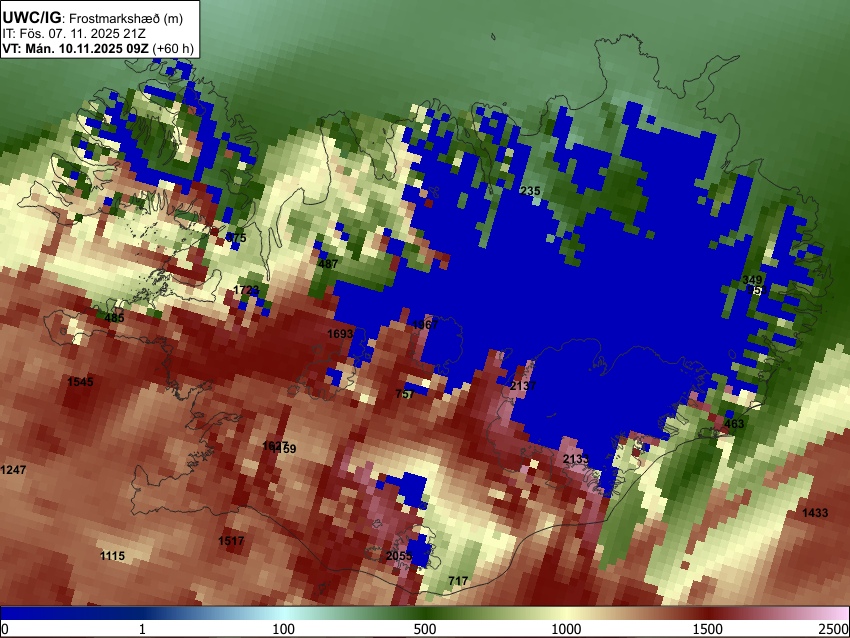The height and width of the screenshot is (638, 850).
Task: Click the map value 757
Action: 405,394
